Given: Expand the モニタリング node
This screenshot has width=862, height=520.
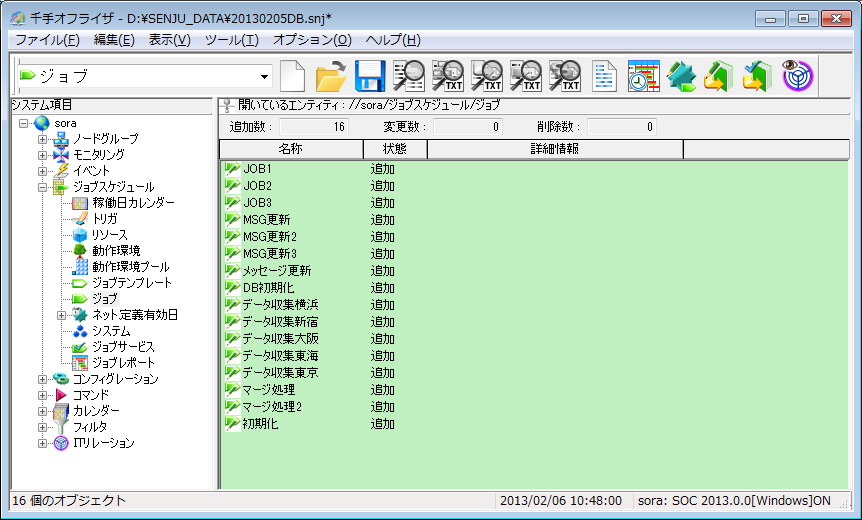Looking at the screenshot, I should click(x=42, y=155).
